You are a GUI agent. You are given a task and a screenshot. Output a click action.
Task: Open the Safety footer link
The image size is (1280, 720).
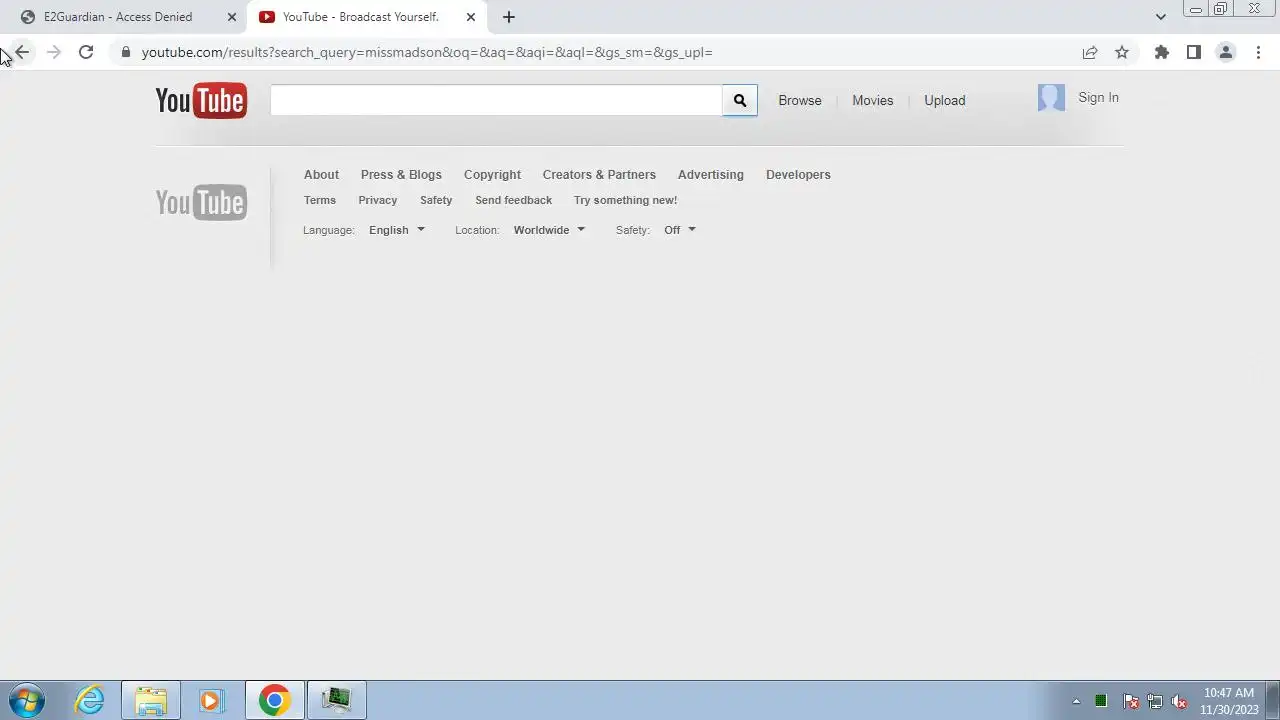pos(436,200)
